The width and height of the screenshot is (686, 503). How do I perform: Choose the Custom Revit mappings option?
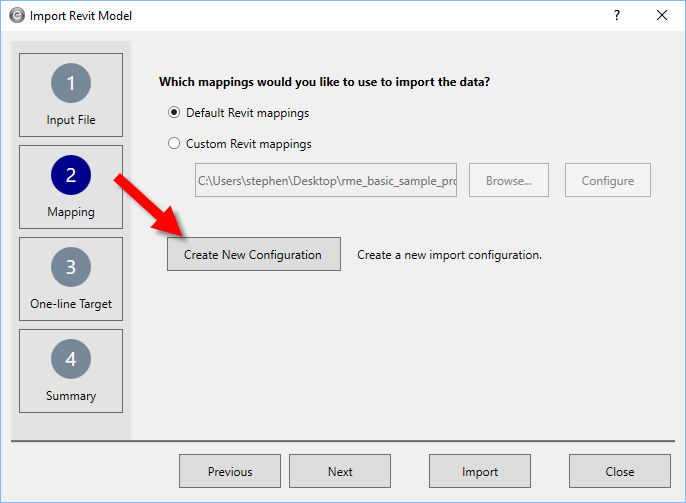tap(174, 144)
